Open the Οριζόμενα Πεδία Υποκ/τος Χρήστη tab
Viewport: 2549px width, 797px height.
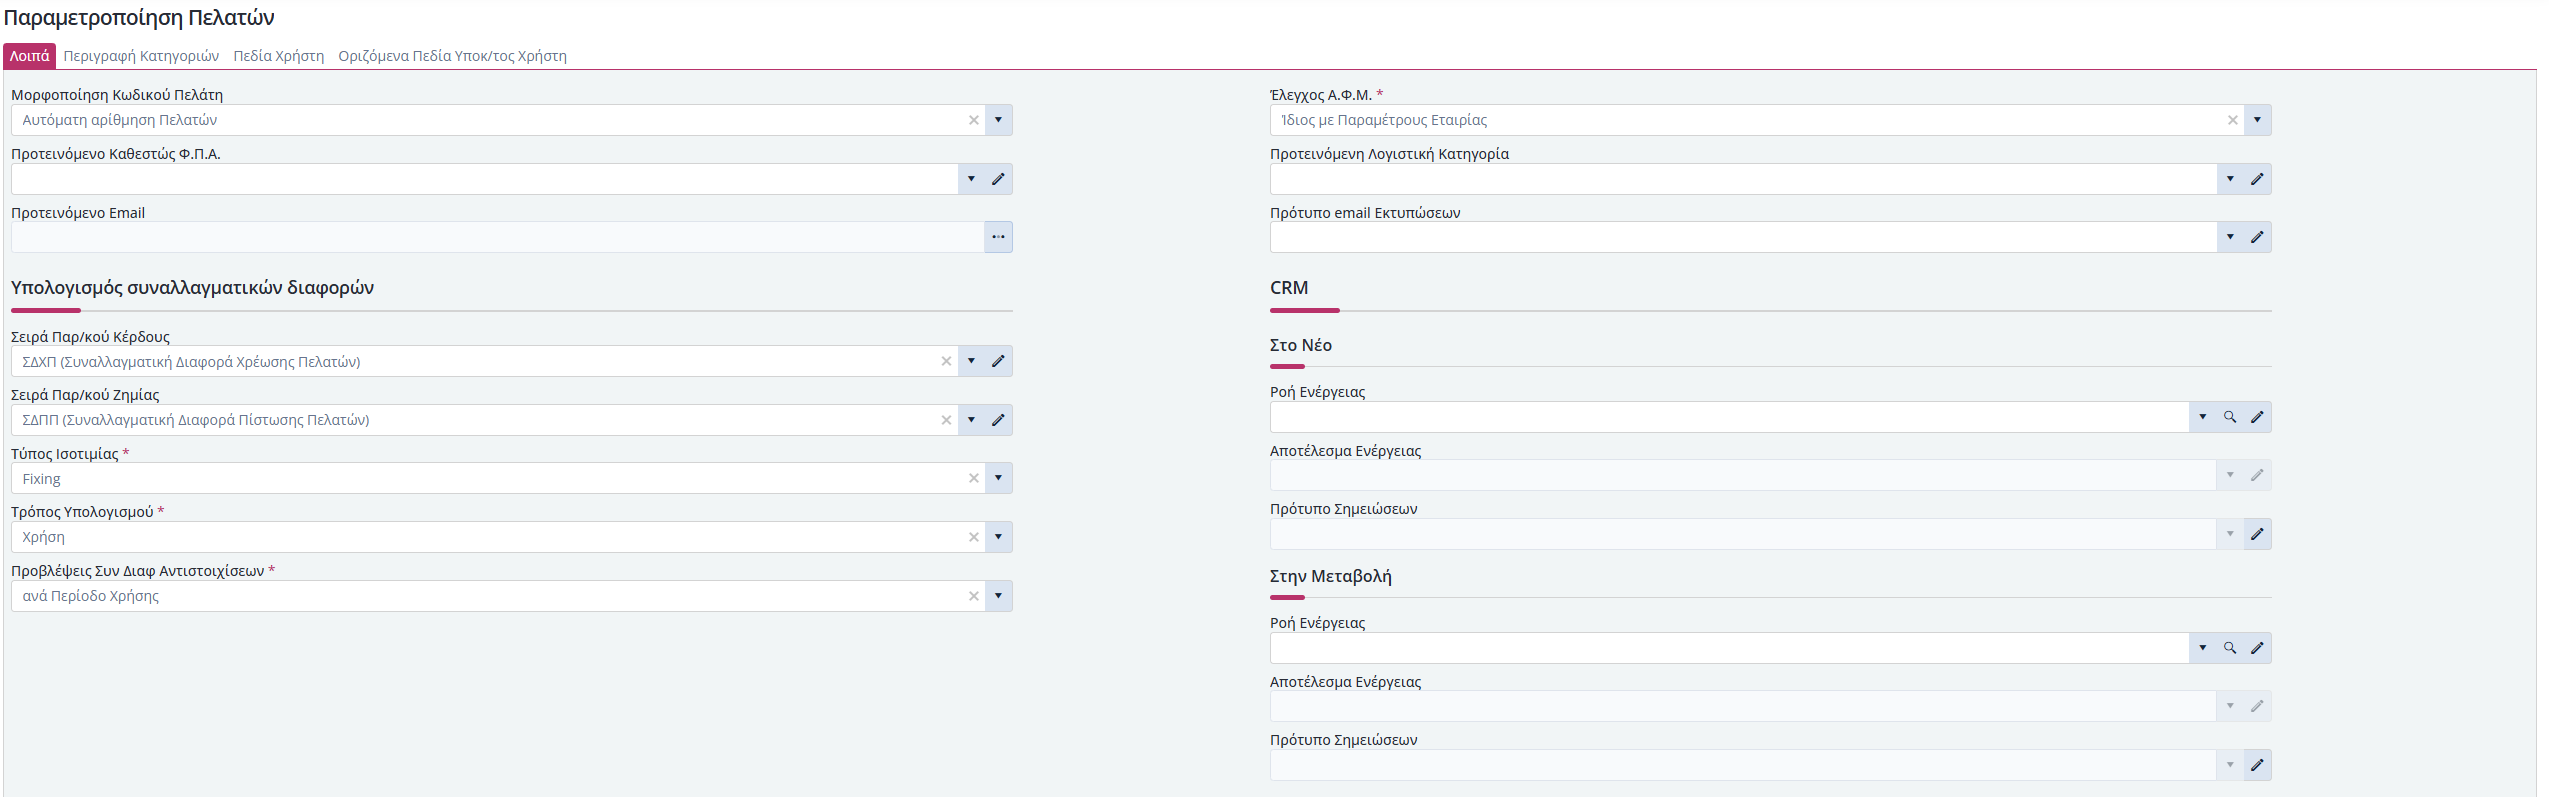[x=452, y=56]
